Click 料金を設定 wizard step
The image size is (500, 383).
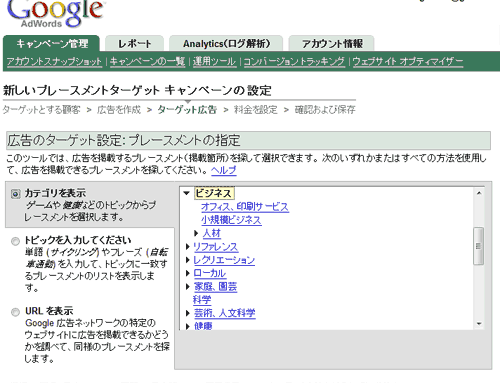click(x=256, y=110)
